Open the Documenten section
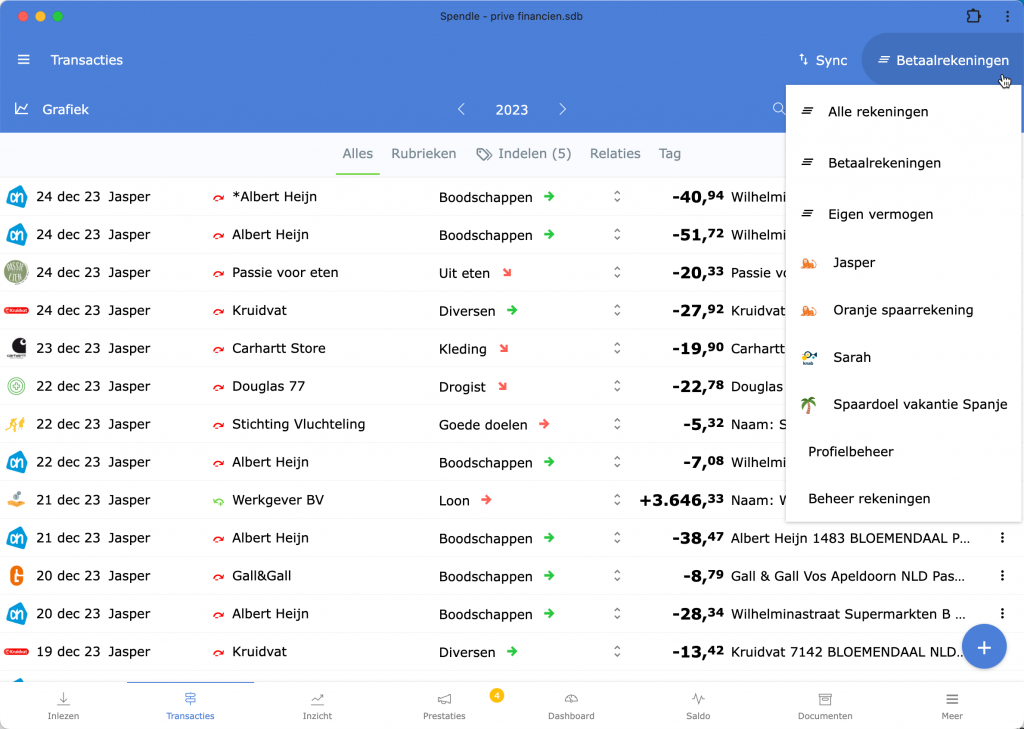The height and width of the screenshot is (729, 1024). 825,705
